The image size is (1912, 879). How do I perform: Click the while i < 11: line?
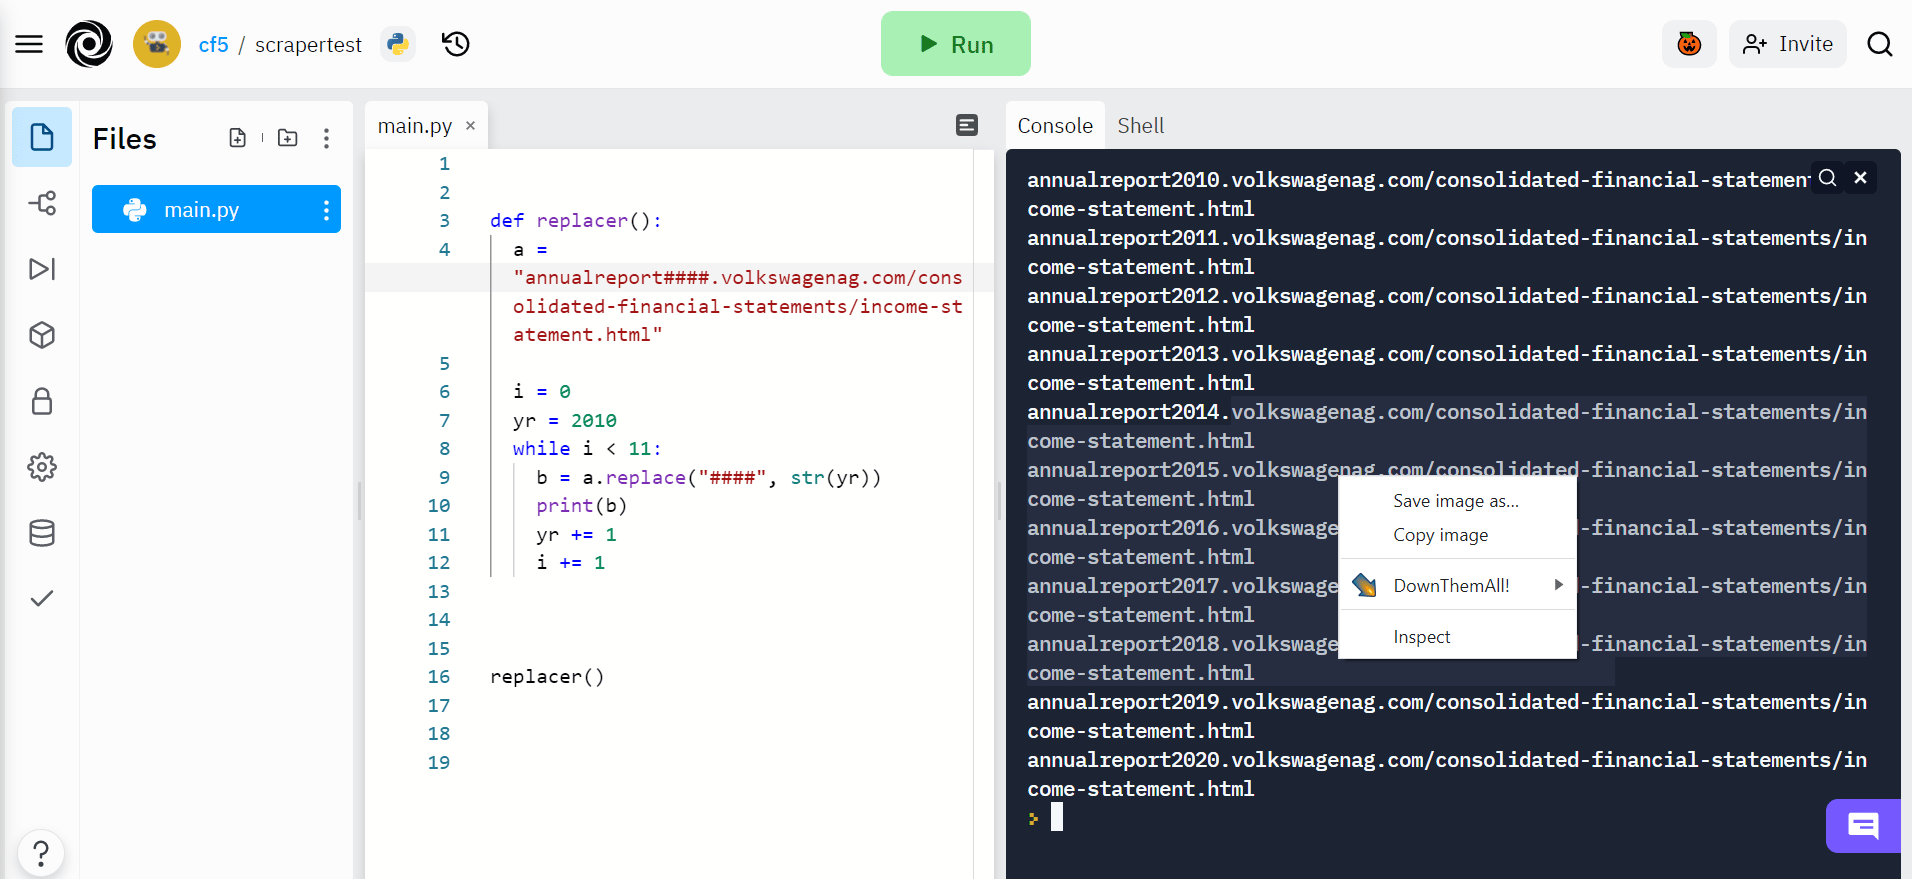pyautogui.click(x=587, y=449)
